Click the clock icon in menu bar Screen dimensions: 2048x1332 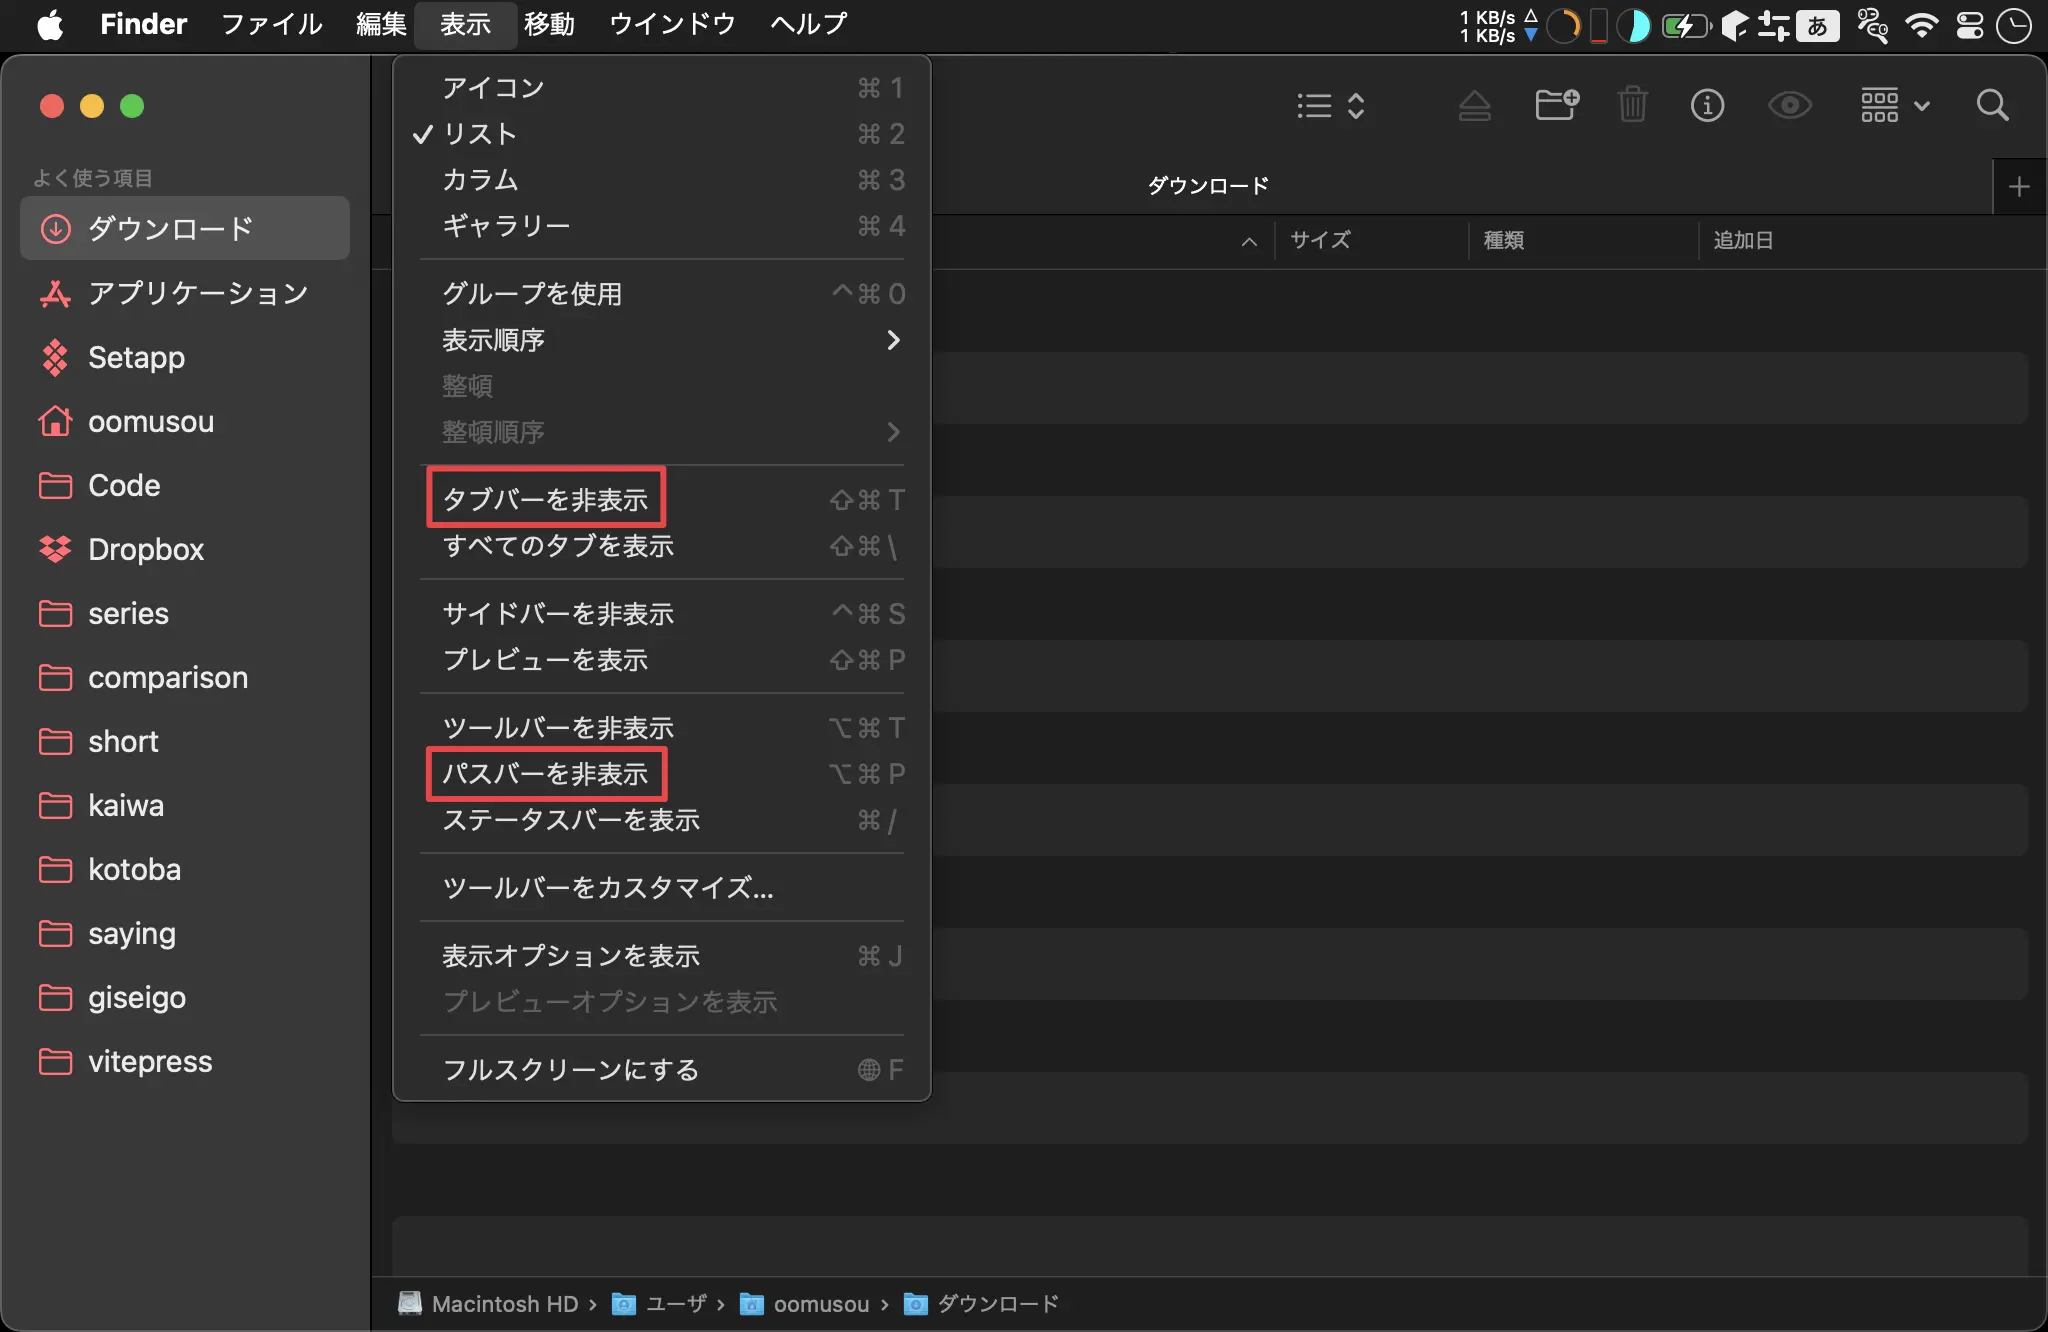click(2014, 25)
